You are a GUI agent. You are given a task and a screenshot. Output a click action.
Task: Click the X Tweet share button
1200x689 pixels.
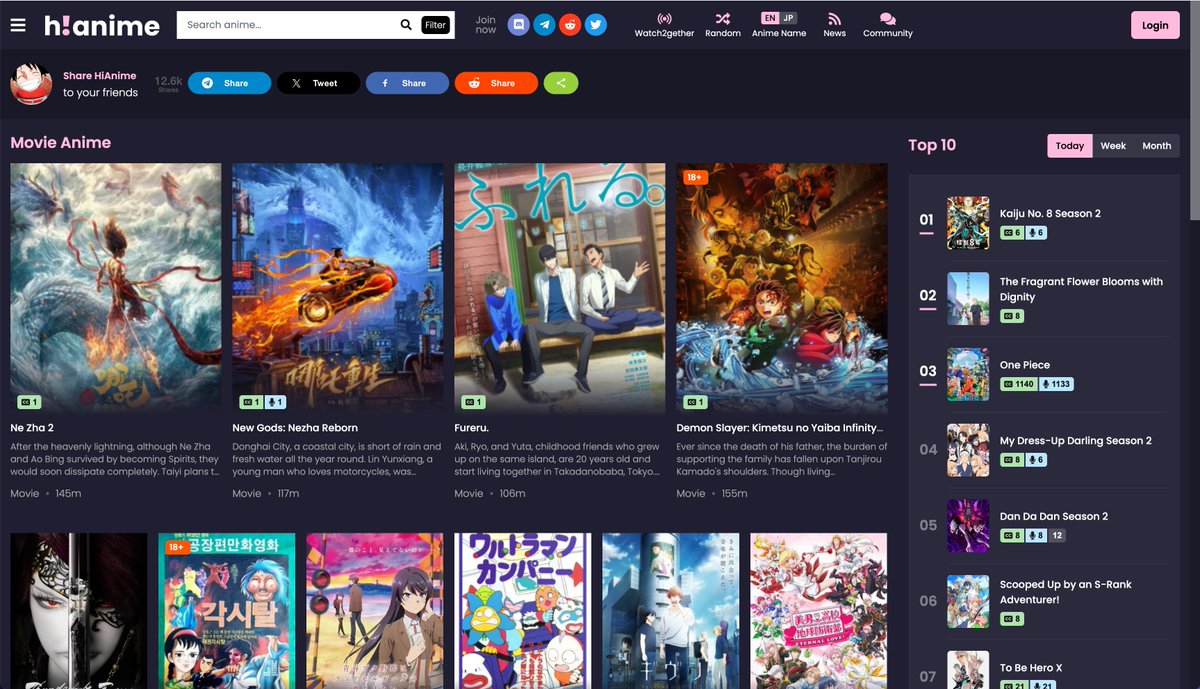[x=318, y=83]
